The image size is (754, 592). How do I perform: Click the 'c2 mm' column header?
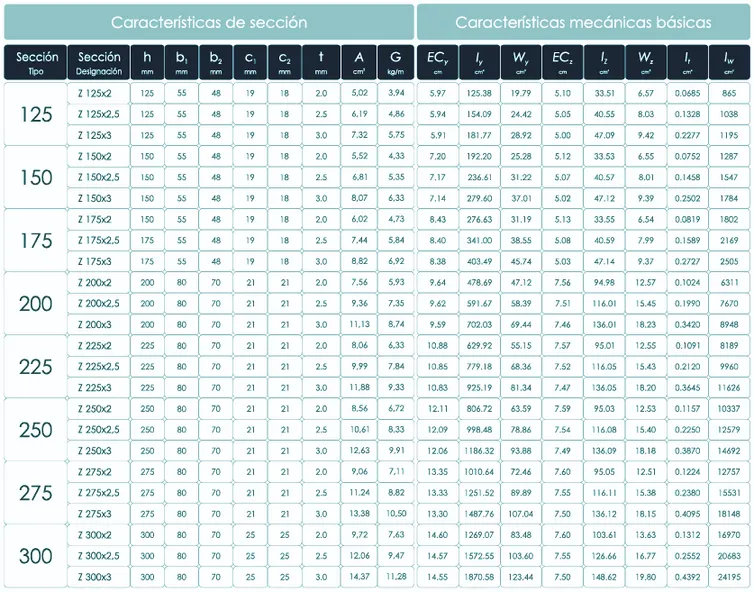coord(285,63)
